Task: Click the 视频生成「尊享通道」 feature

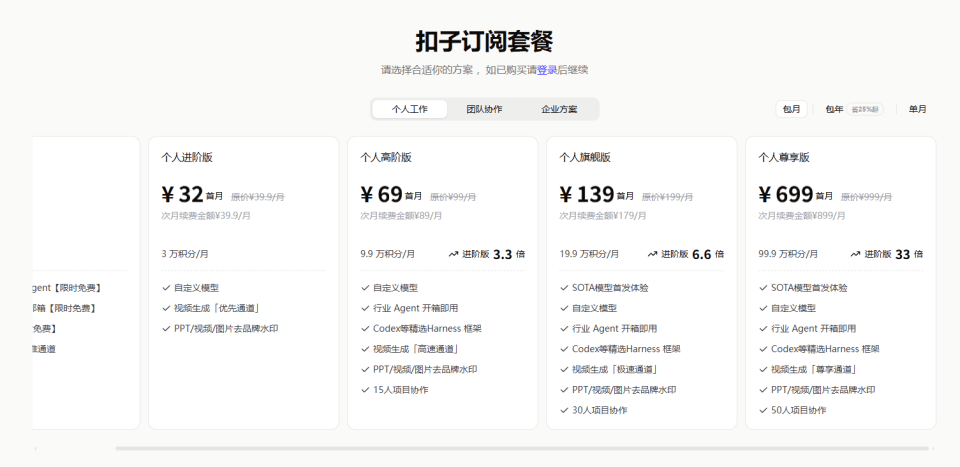Action: click(814, 370)
